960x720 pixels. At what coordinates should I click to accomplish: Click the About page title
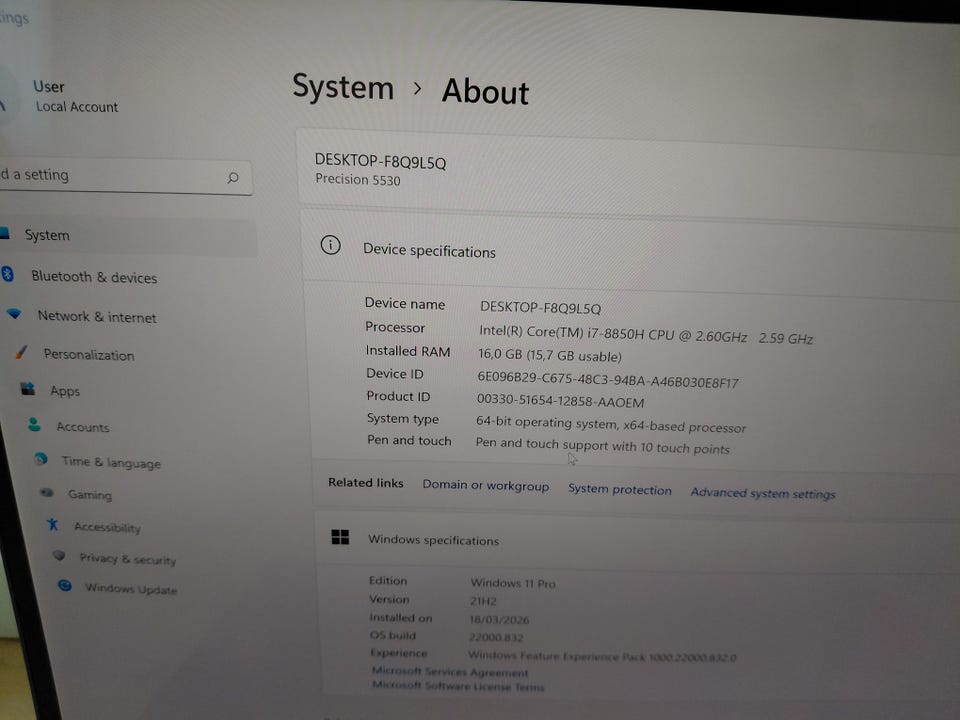[x=485, y=92]
